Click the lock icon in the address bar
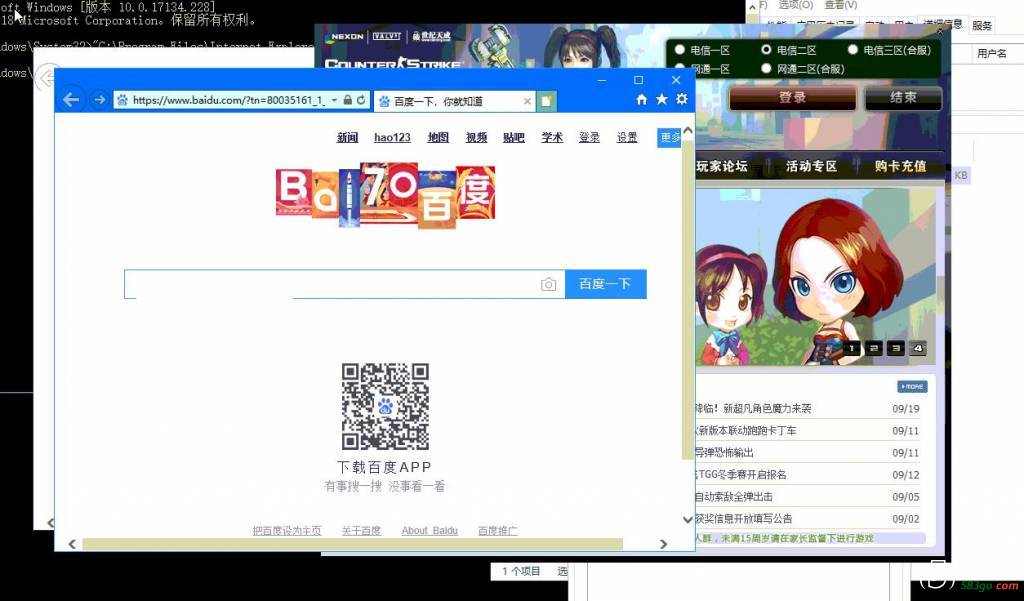This screenshot has width=1024, height=601. point(347,100)
